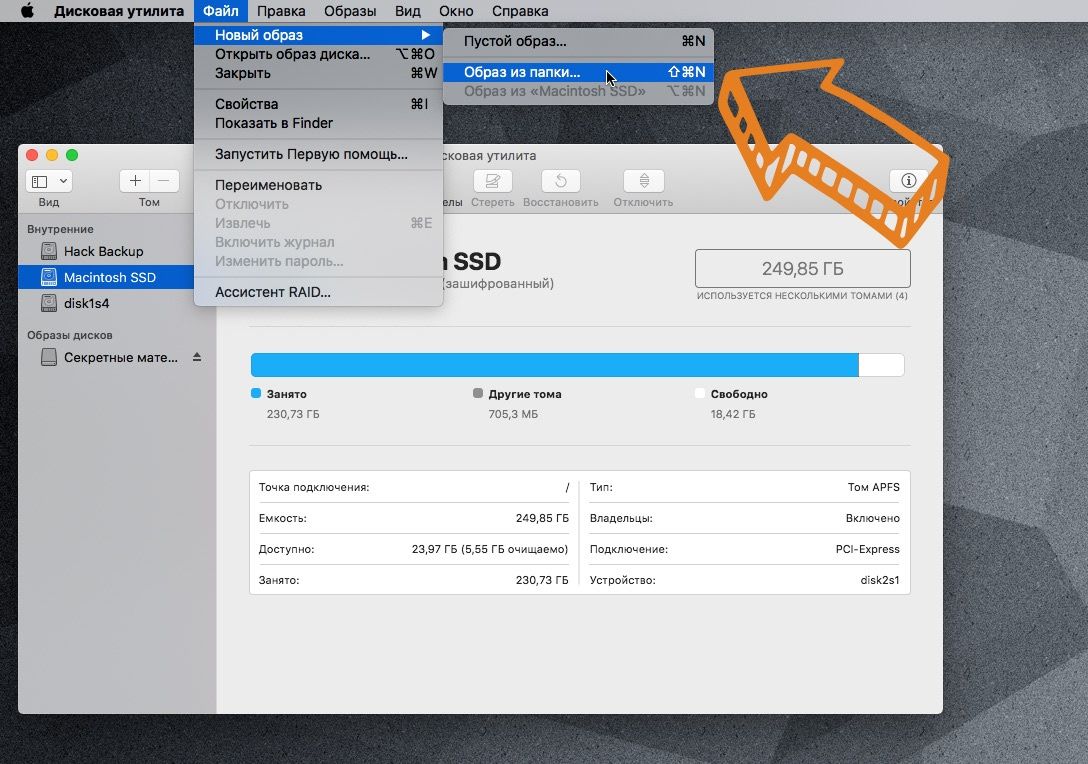1088x764 pixels.
Task: Click the Образы дисков sidebar header
Action: [69, 335]
